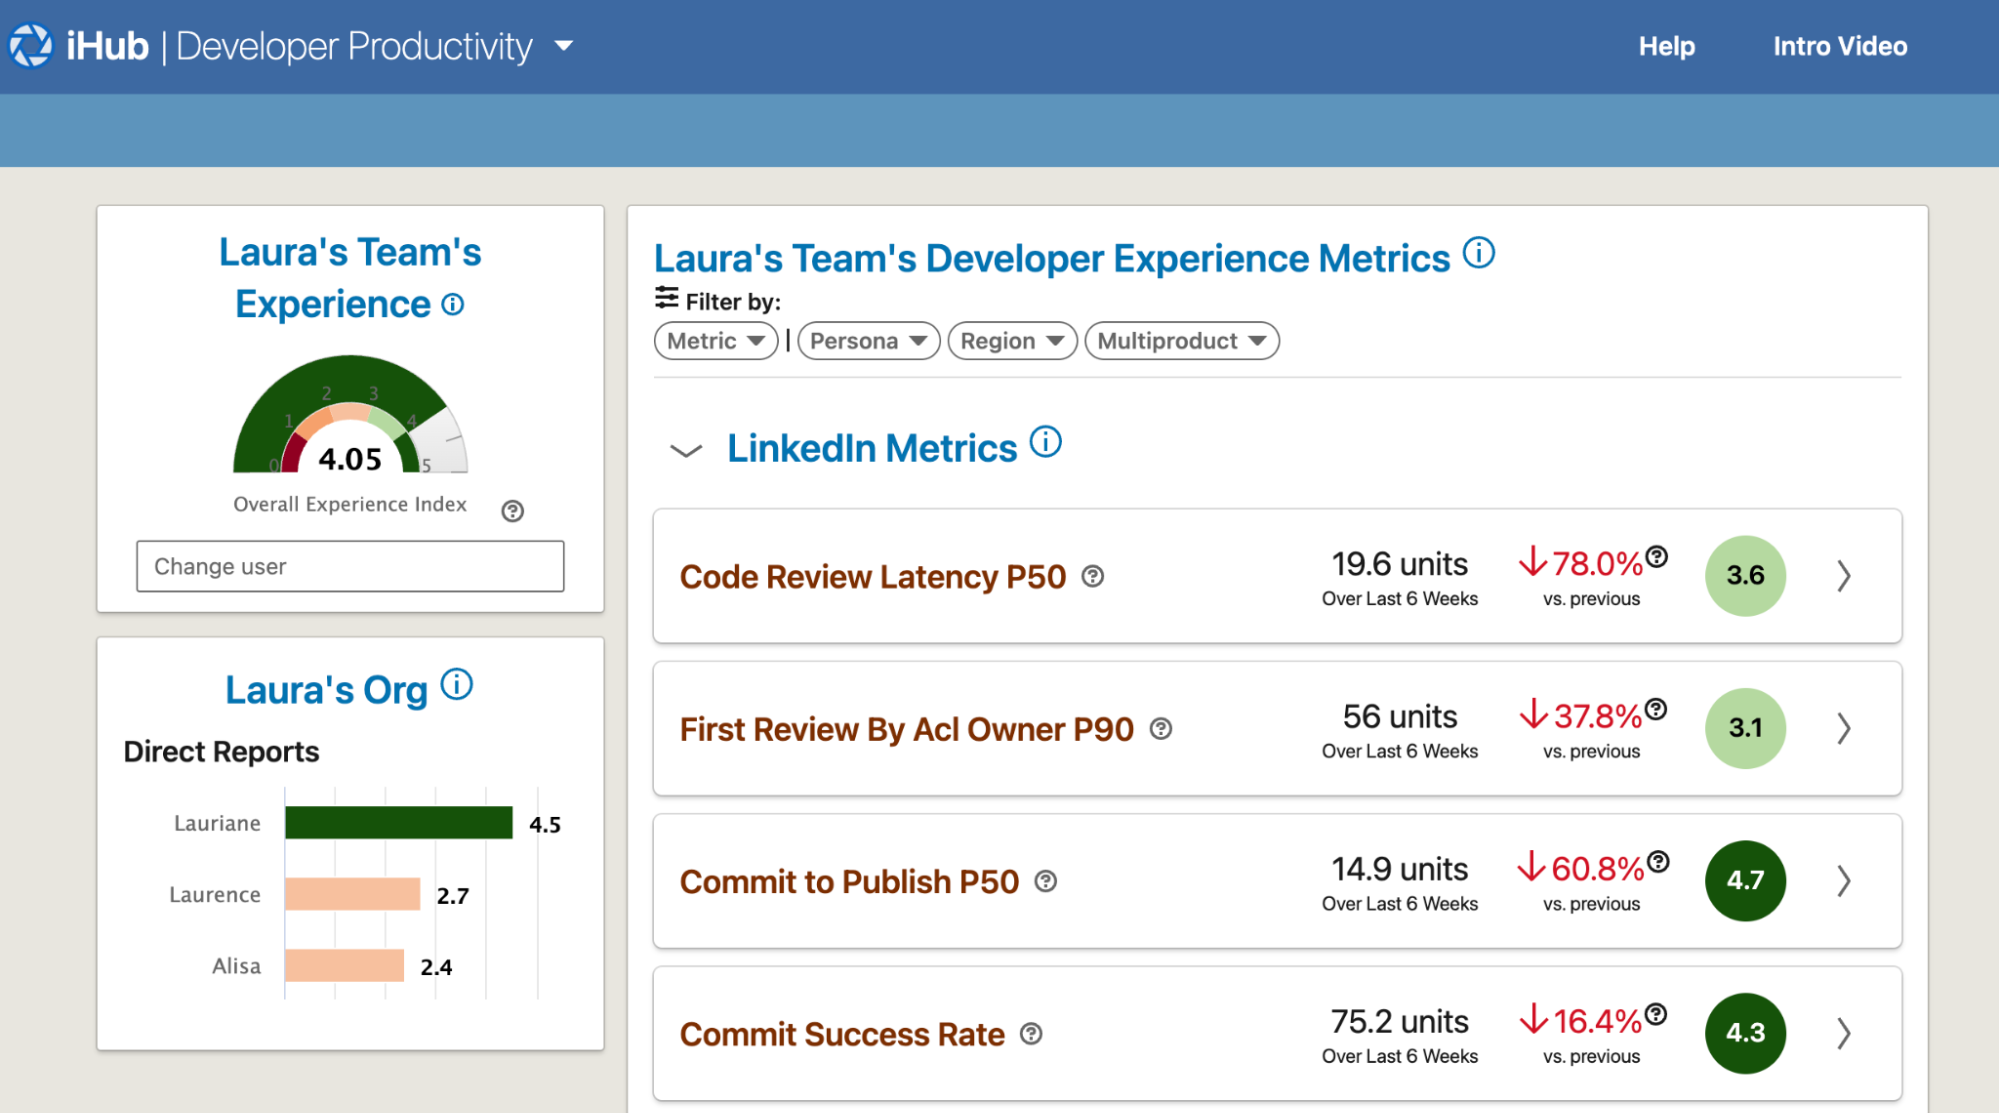Collapse the LinkedIn Metrics section

(x=686, y=450)
